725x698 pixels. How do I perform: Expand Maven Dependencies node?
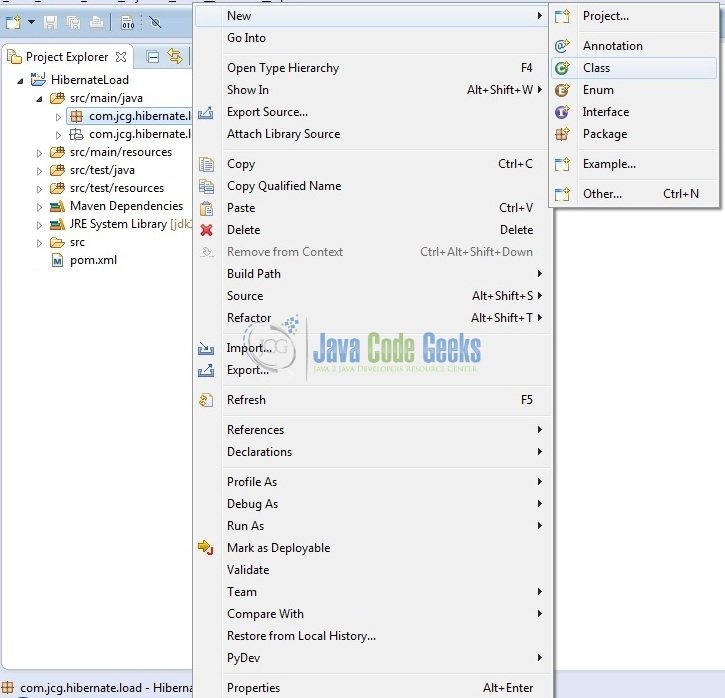39,207
